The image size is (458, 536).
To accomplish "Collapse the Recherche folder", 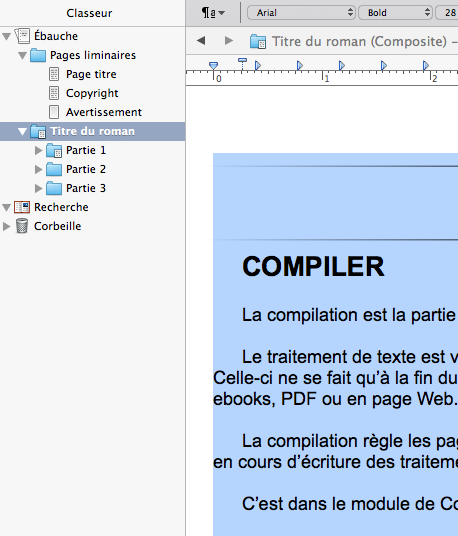I will [6, 207].
